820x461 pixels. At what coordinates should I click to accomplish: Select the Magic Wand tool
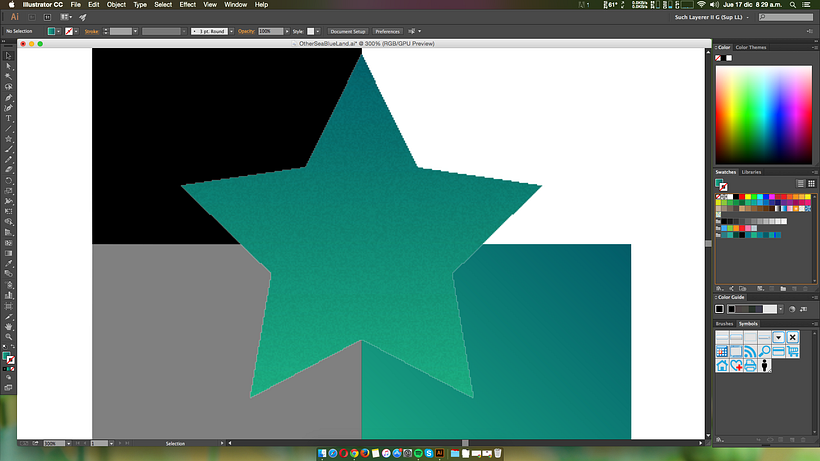8,77
